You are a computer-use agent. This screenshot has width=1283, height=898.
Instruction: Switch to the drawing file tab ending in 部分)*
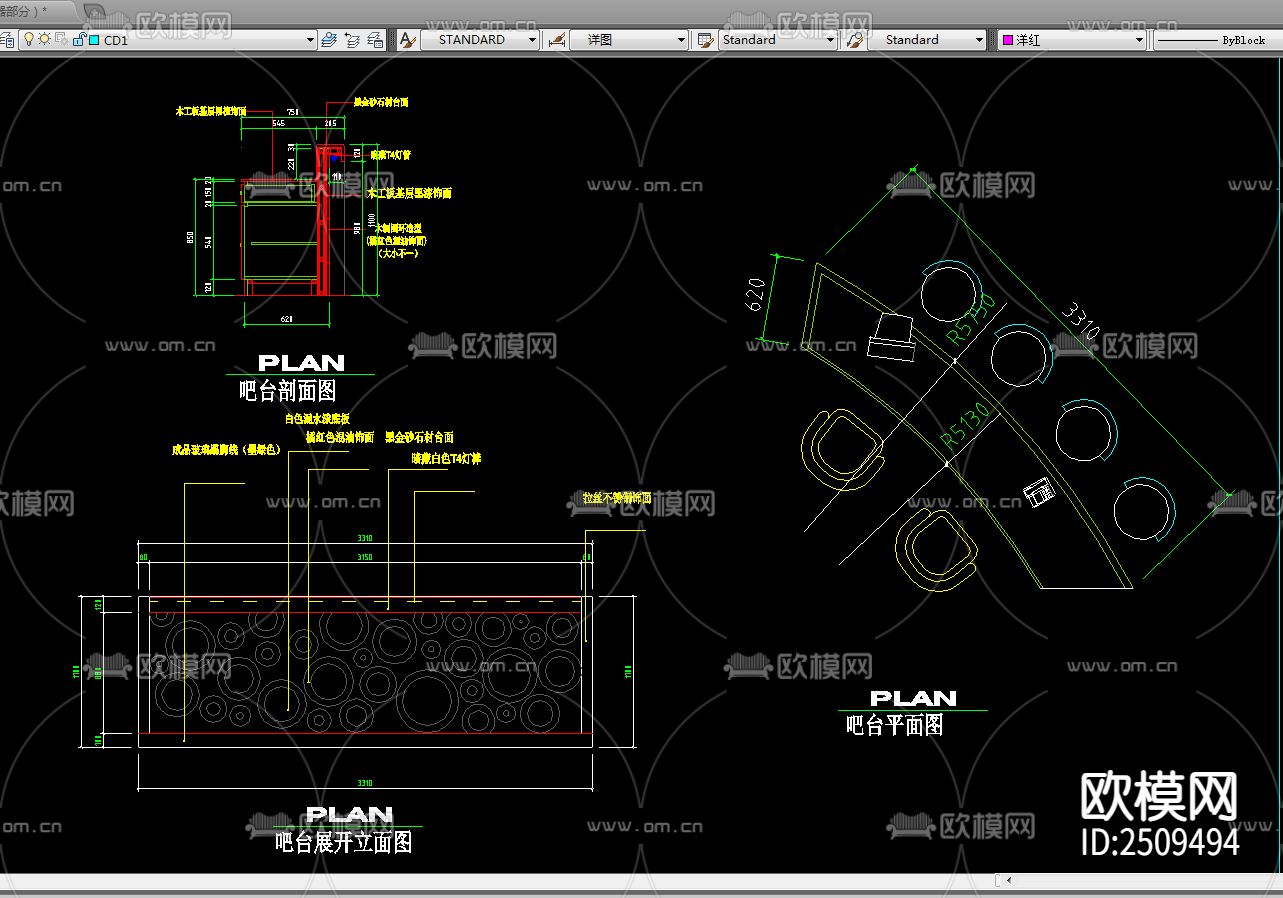point(38,10)
